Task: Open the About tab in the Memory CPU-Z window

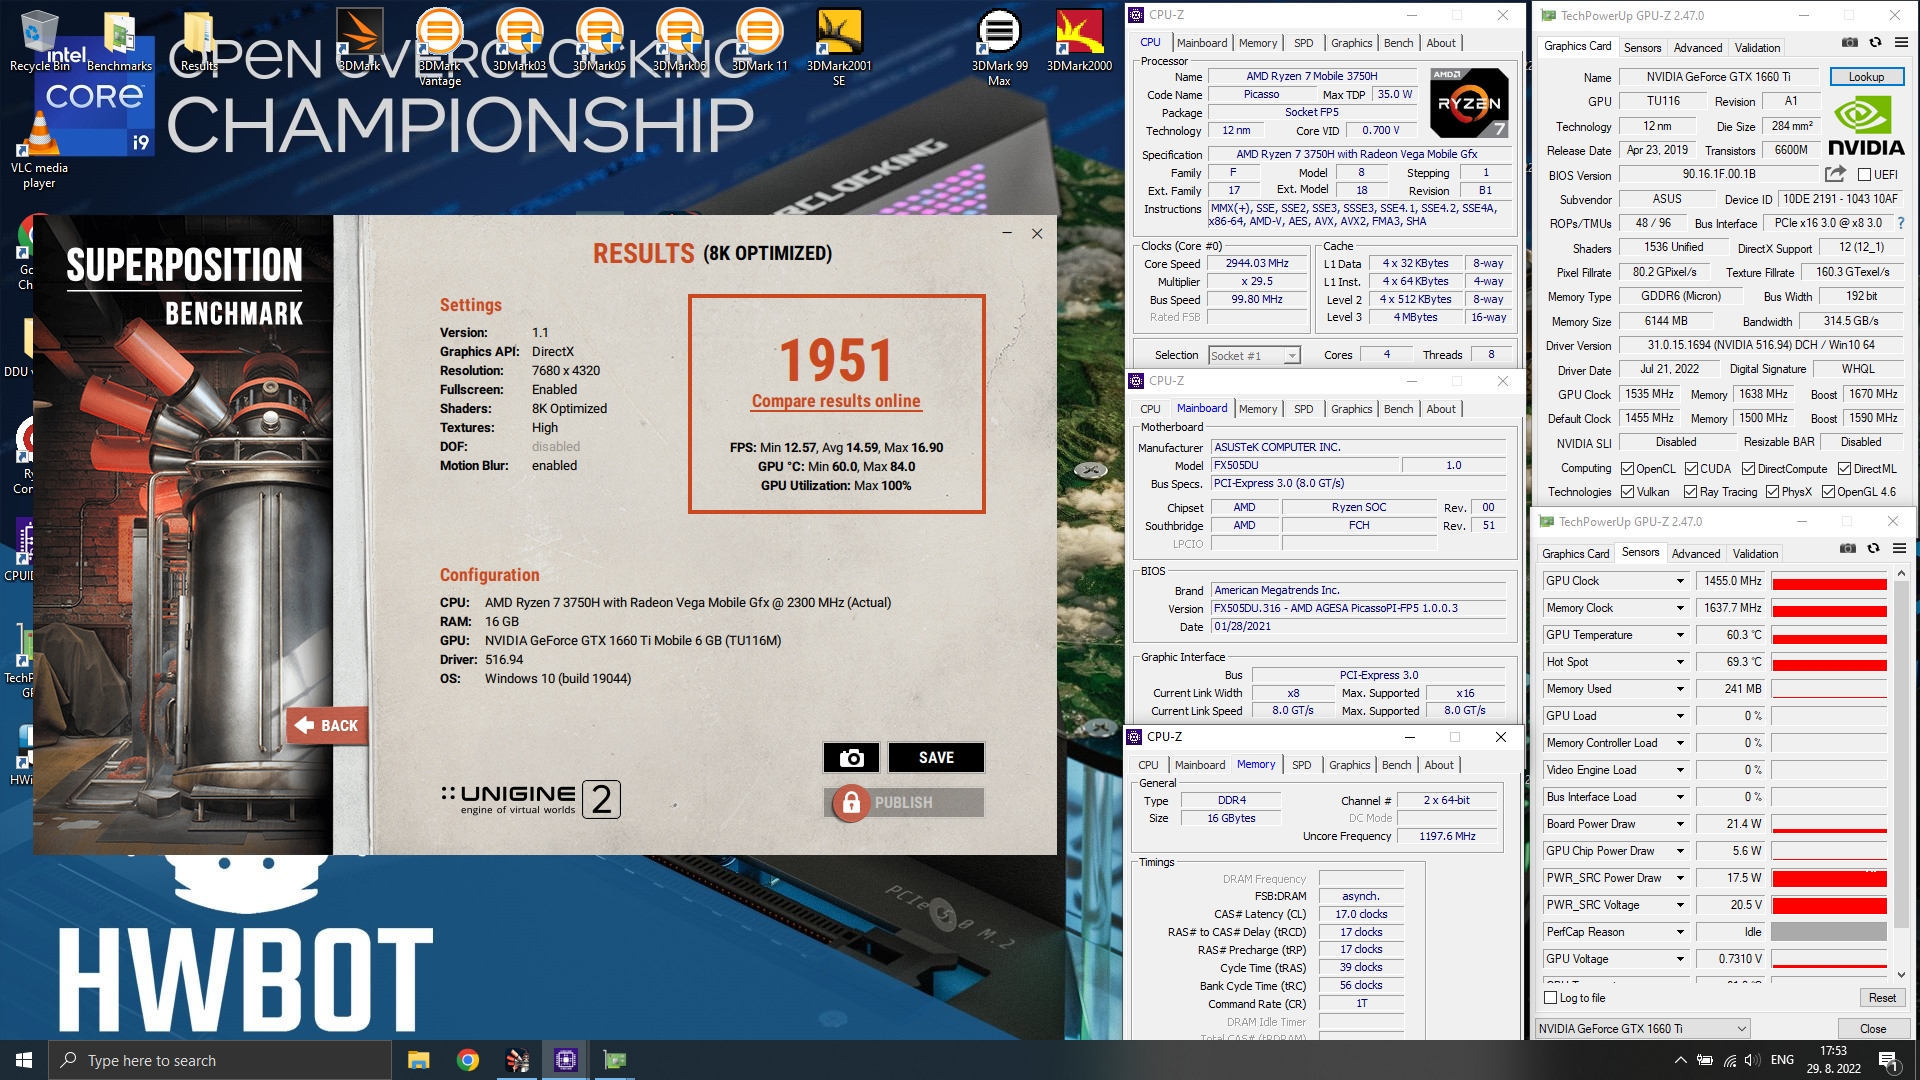Action: (1439, 765)
